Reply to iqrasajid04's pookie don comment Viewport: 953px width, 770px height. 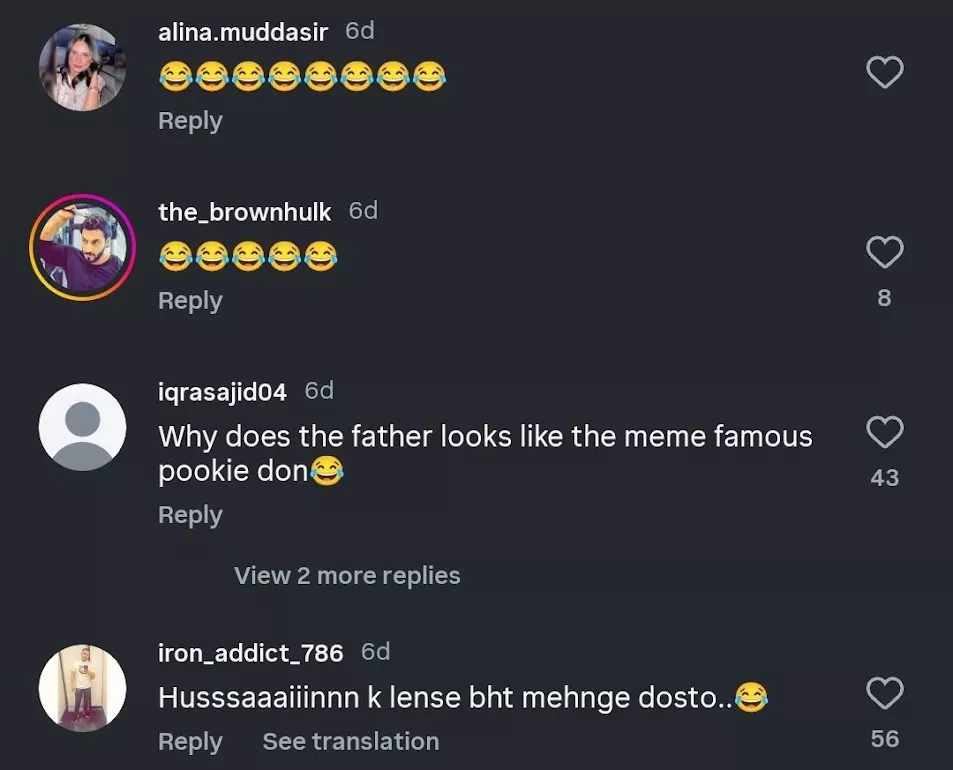tap(190, 515)
